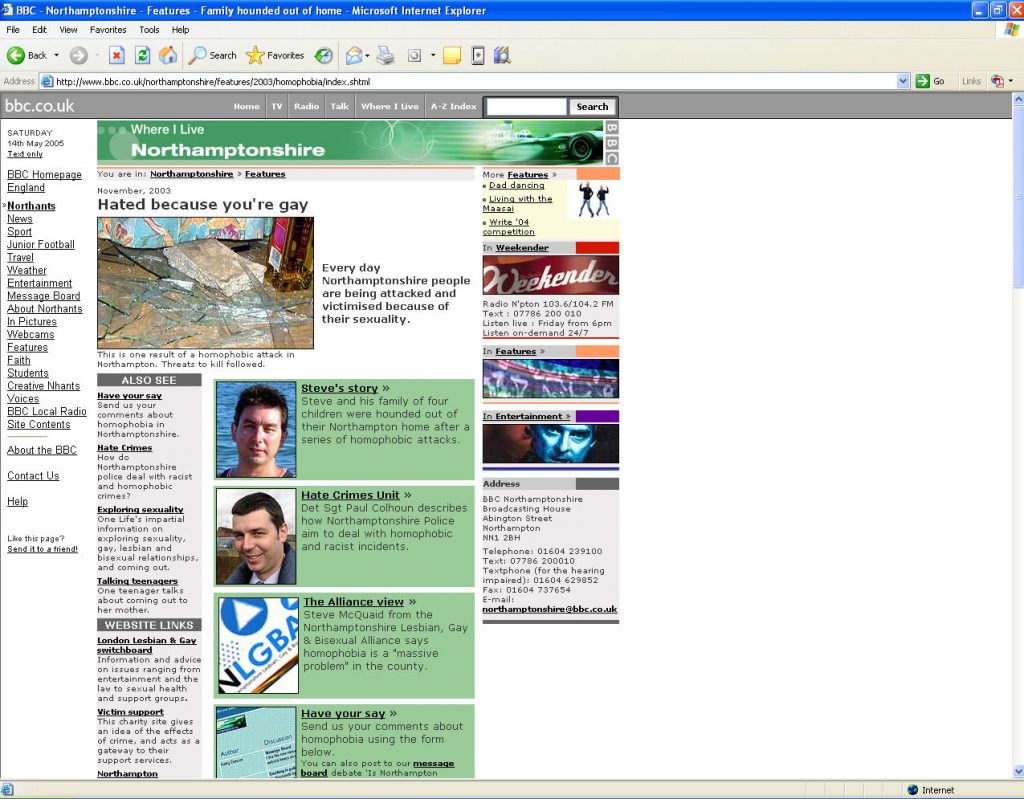Follow the Webcams sidebar link

tap(31, 334)
